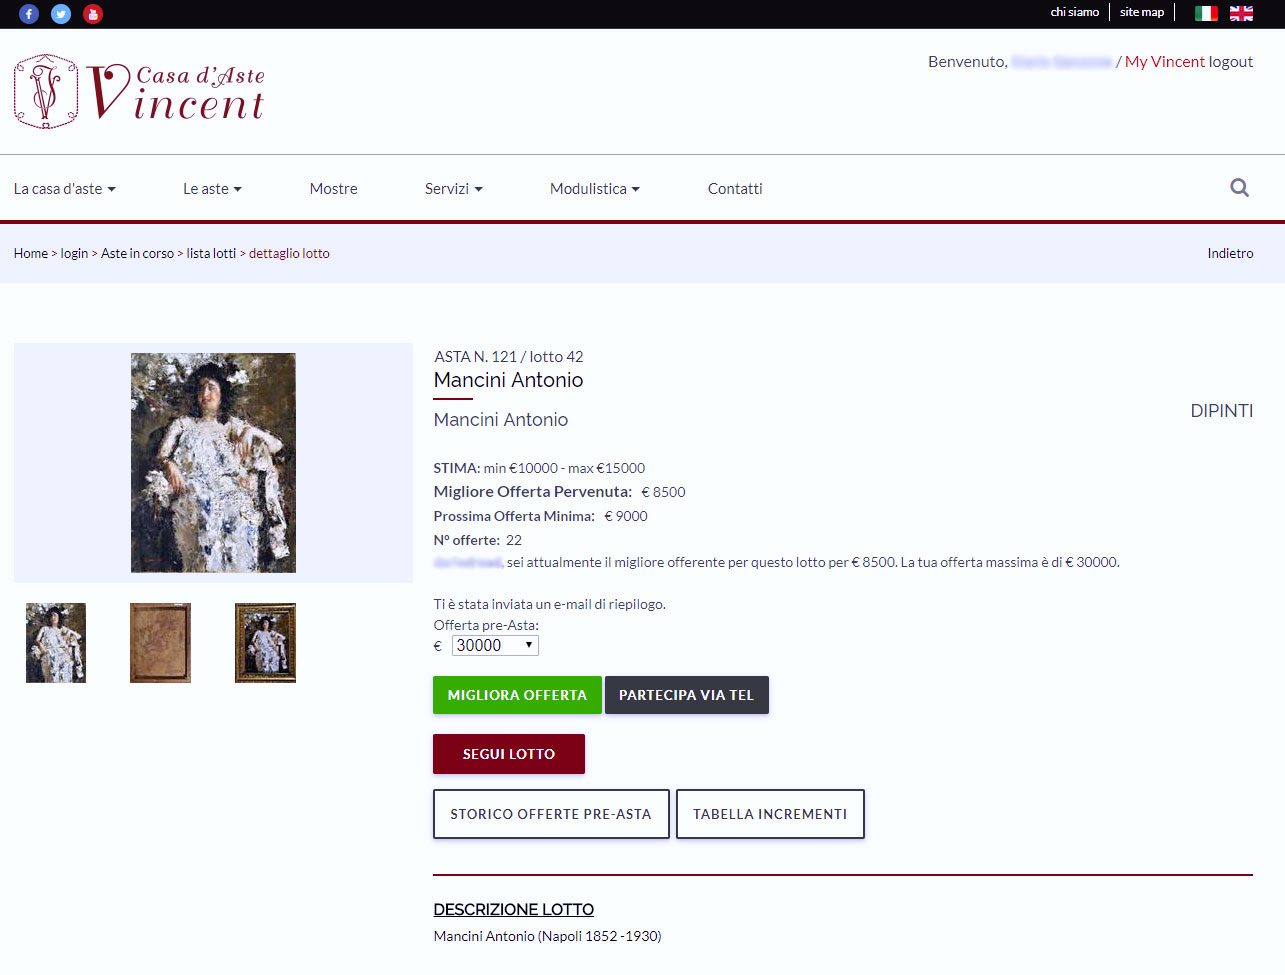Click the DIPINTI category label

click(1221, 411)
